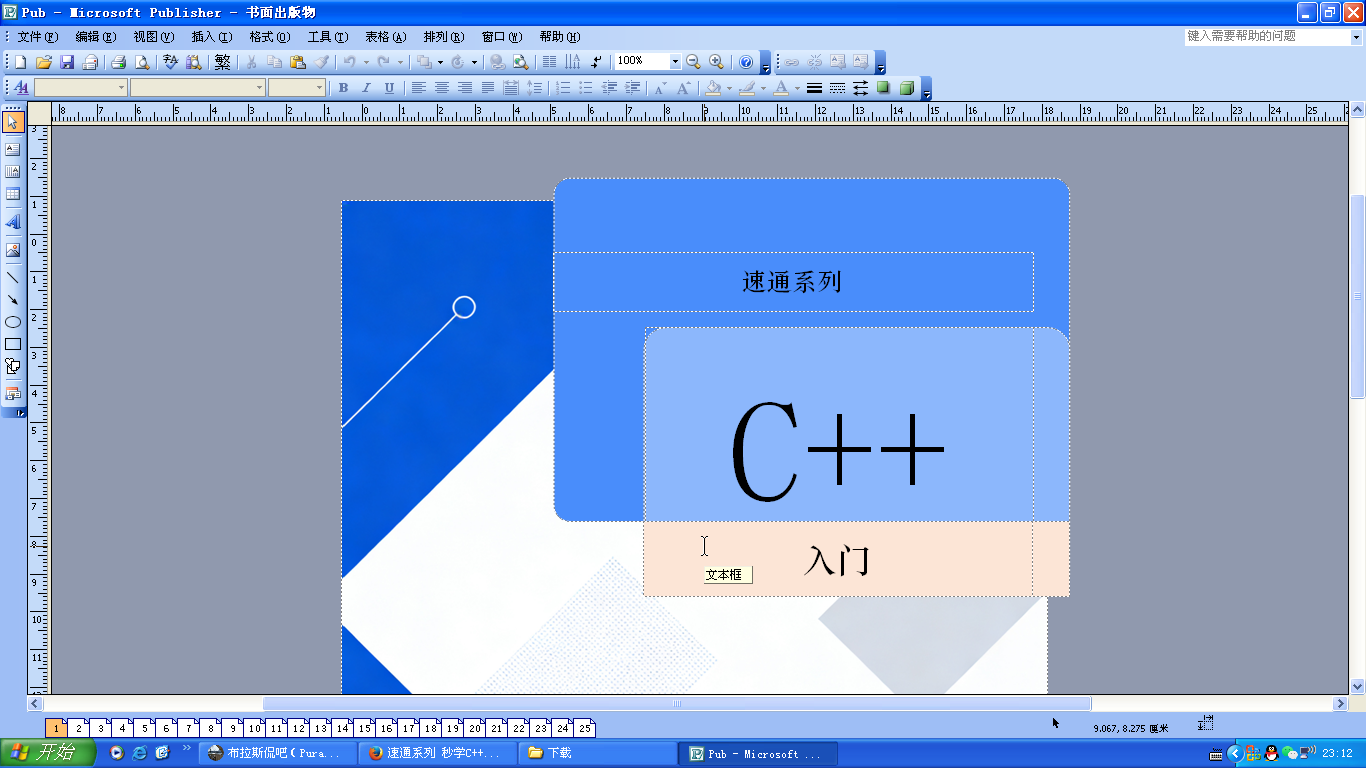
Task: Toggle Bold formatting
Action: point(343,88)
